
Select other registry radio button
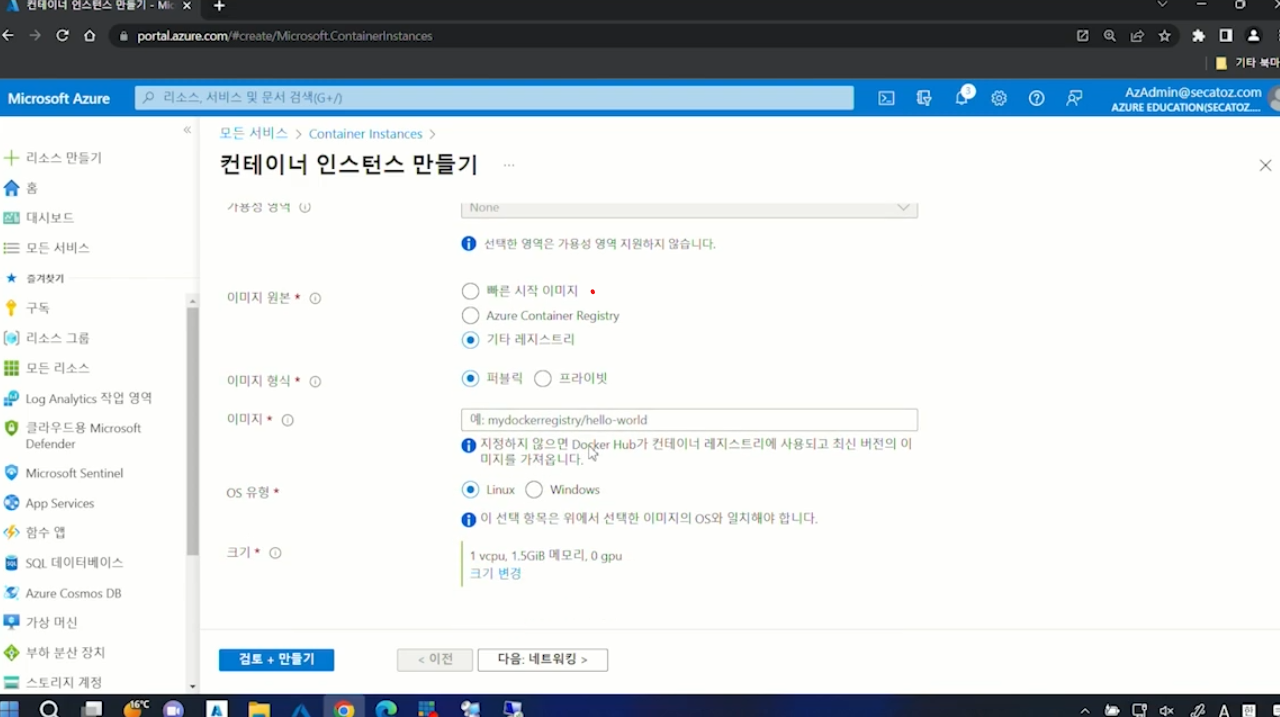pyautogui.click(x=471, y=340)
